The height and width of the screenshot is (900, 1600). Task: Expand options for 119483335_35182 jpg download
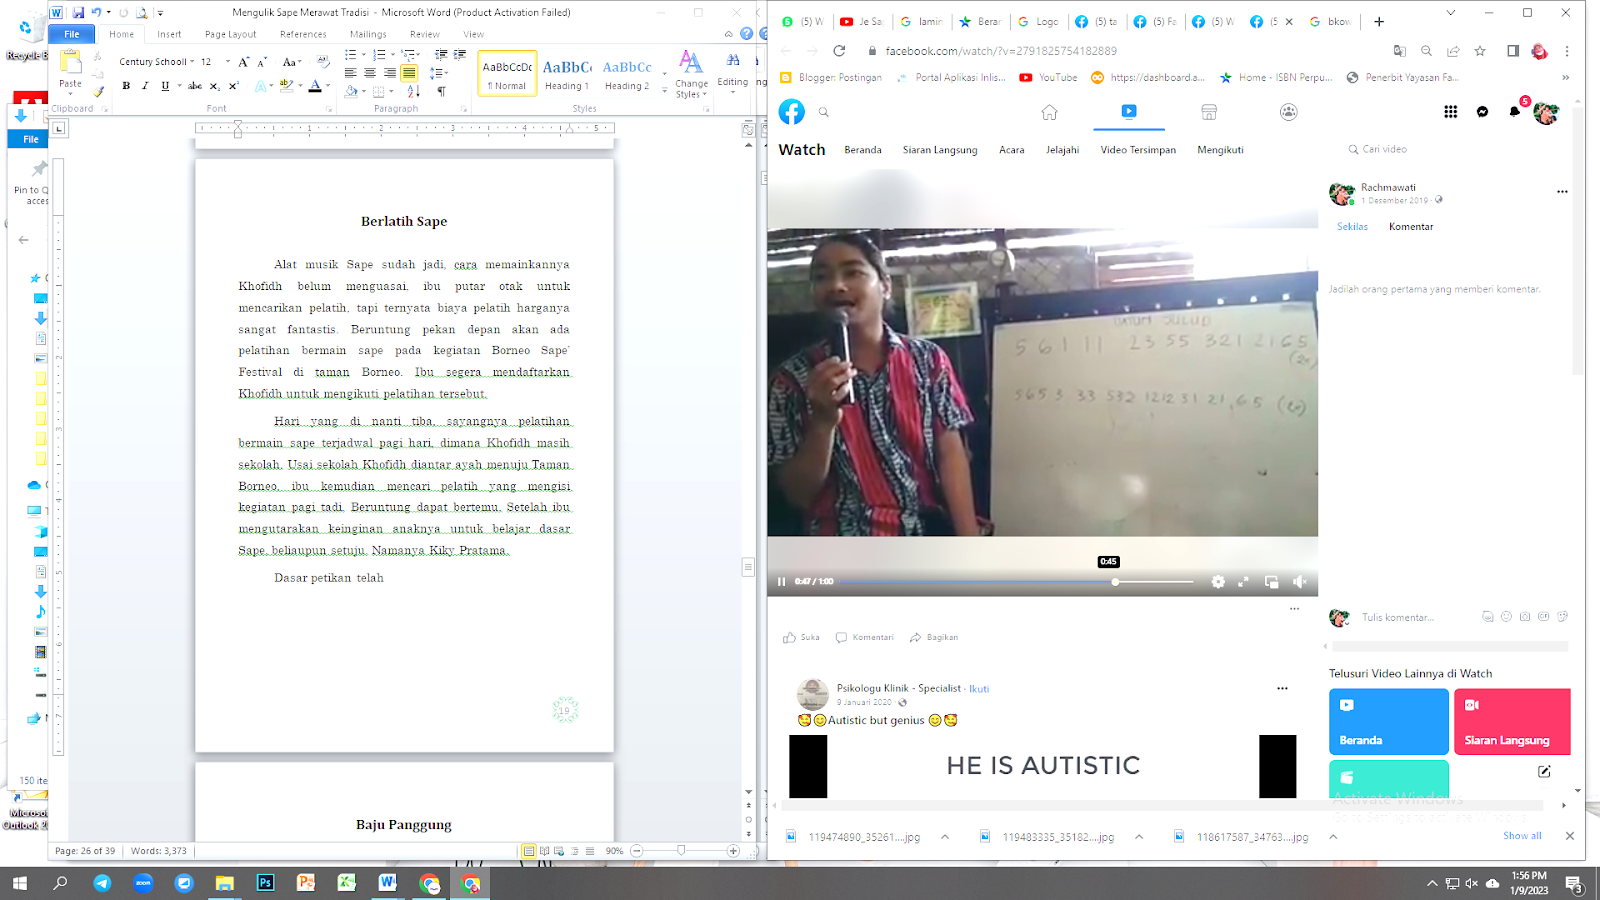click(x=1138, y=837)
